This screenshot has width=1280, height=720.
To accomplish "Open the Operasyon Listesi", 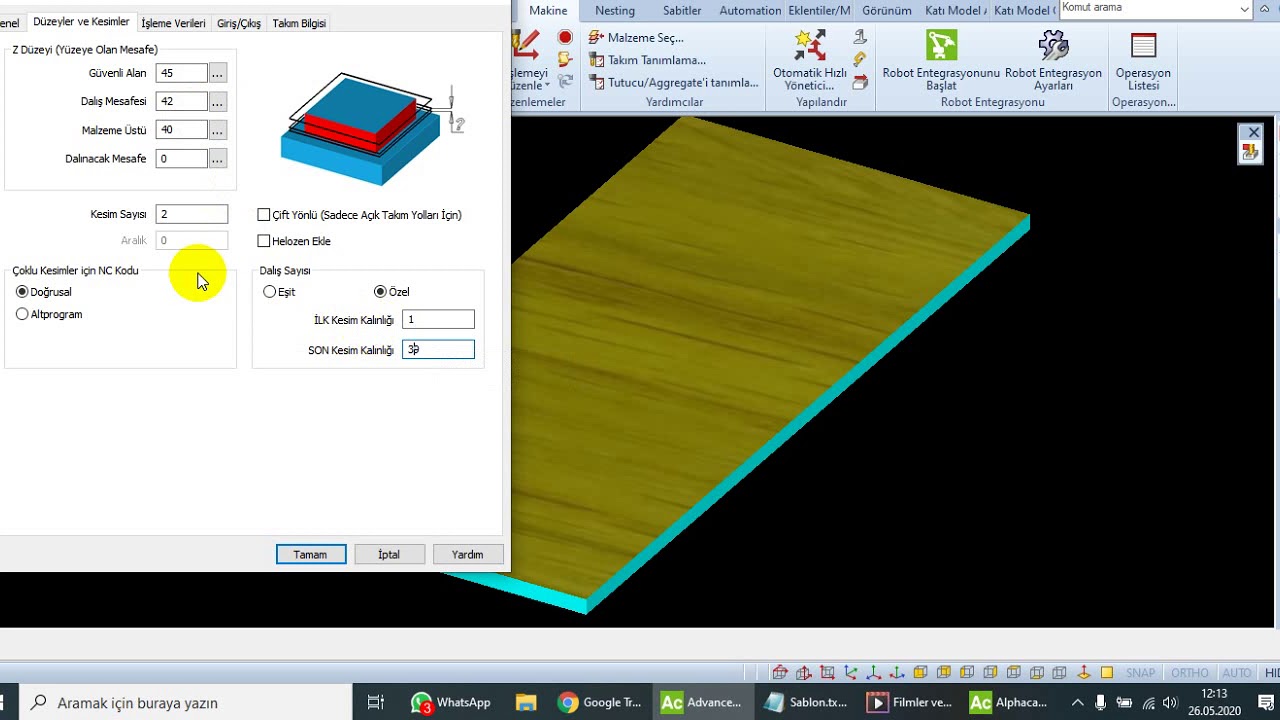I will 1143,60.
